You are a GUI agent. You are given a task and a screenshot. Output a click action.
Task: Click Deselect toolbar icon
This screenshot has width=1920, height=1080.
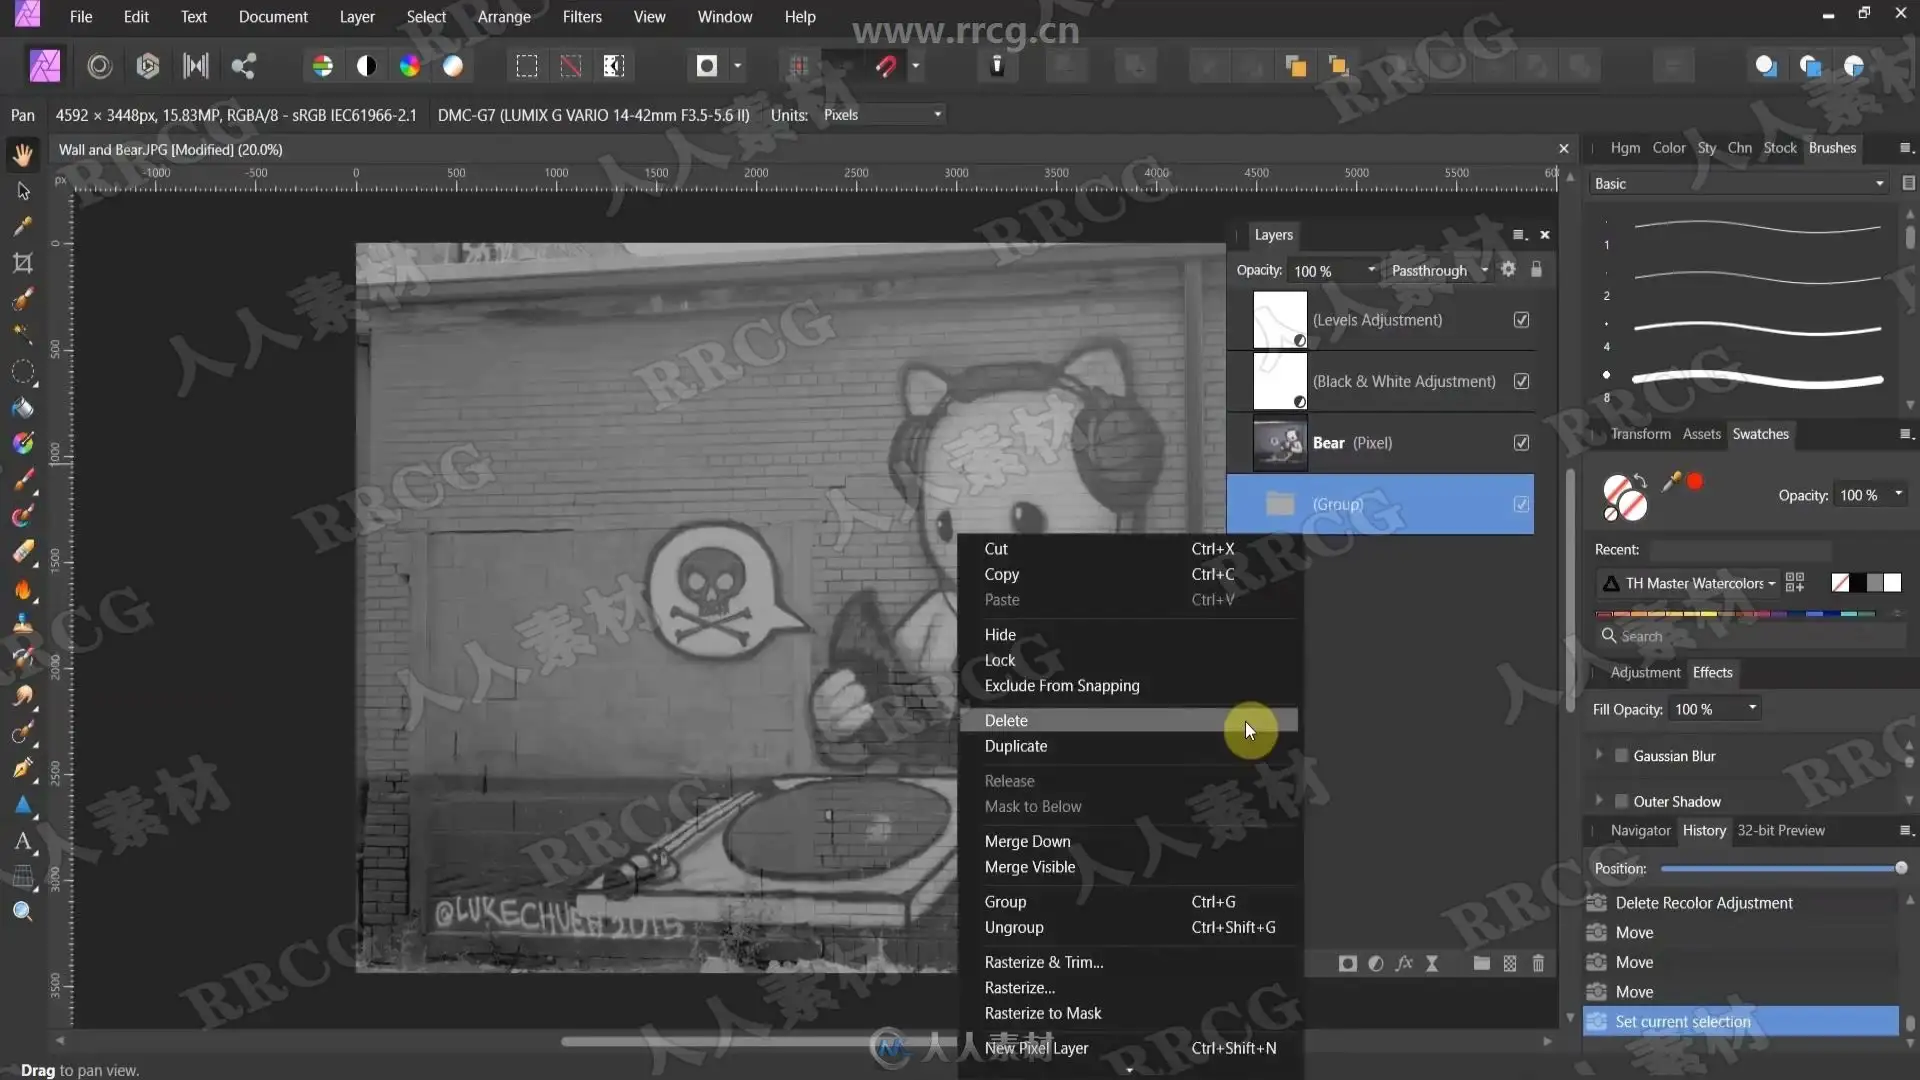tap(570, 66)
